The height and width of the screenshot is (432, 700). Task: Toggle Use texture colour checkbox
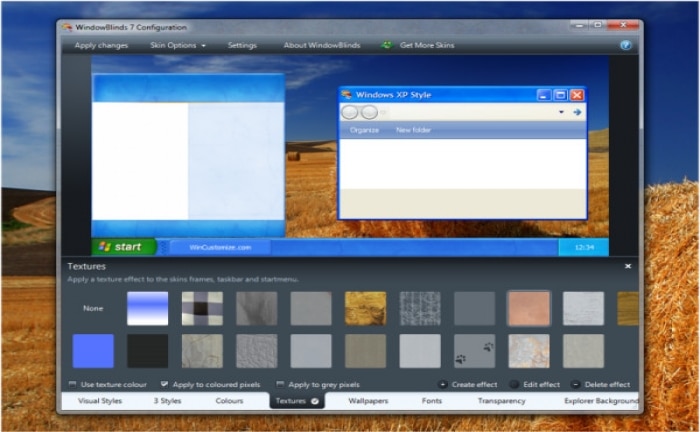pos(72,384)
